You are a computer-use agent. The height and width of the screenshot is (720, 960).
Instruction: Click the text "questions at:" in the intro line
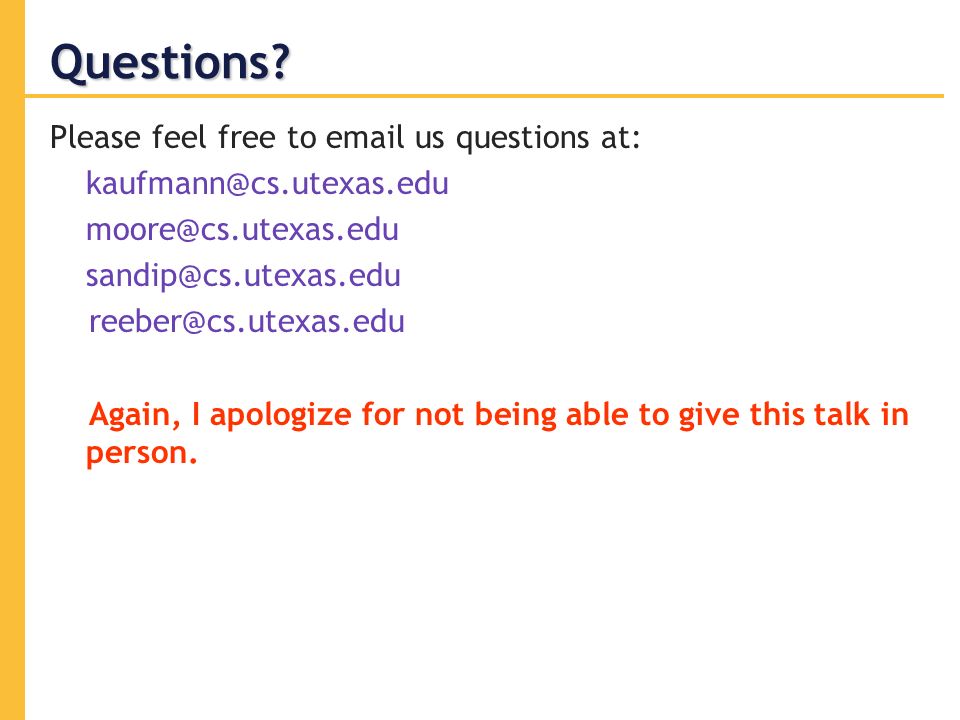tap(548, 138)
